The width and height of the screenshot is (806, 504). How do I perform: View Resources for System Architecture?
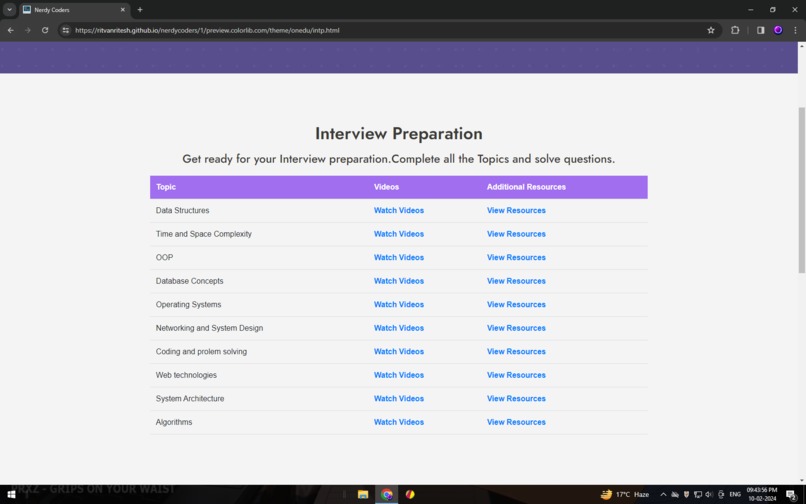(516, 399)
